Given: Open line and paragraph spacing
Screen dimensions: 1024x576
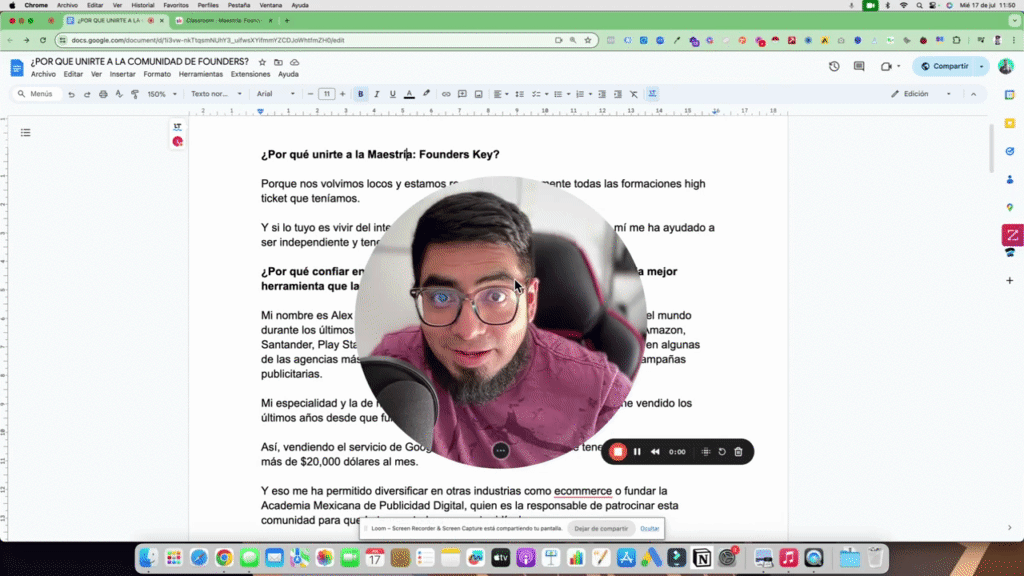Looking at the screenshot, I should click(520, 94).
